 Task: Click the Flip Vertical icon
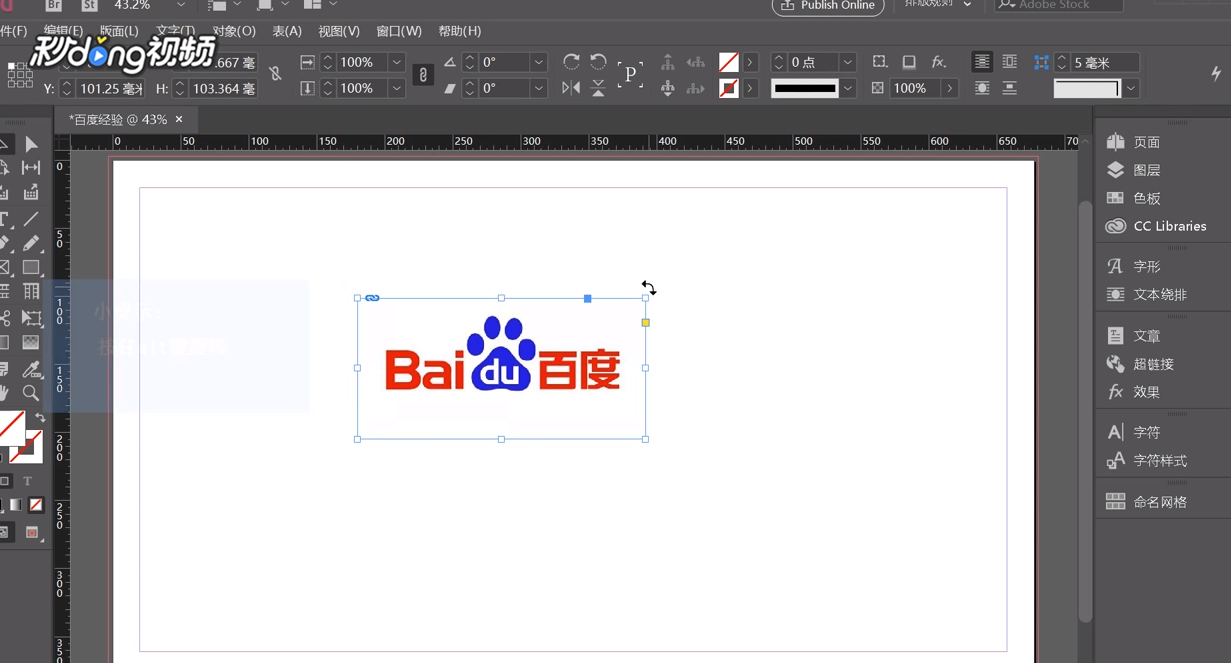click(598, 88)
